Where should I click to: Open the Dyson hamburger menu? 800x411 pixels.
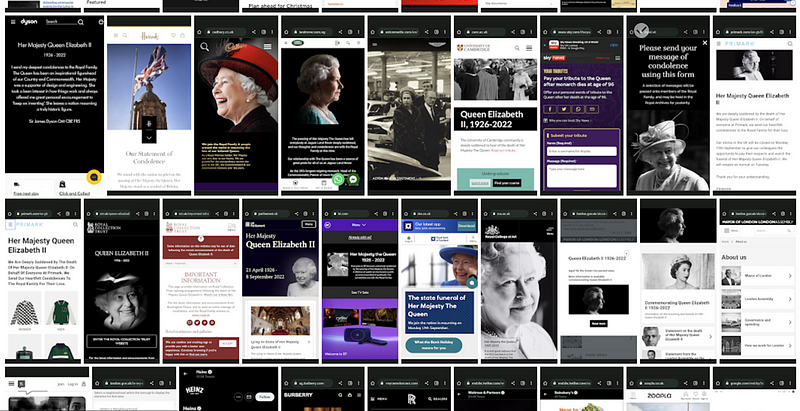(13, 22)
